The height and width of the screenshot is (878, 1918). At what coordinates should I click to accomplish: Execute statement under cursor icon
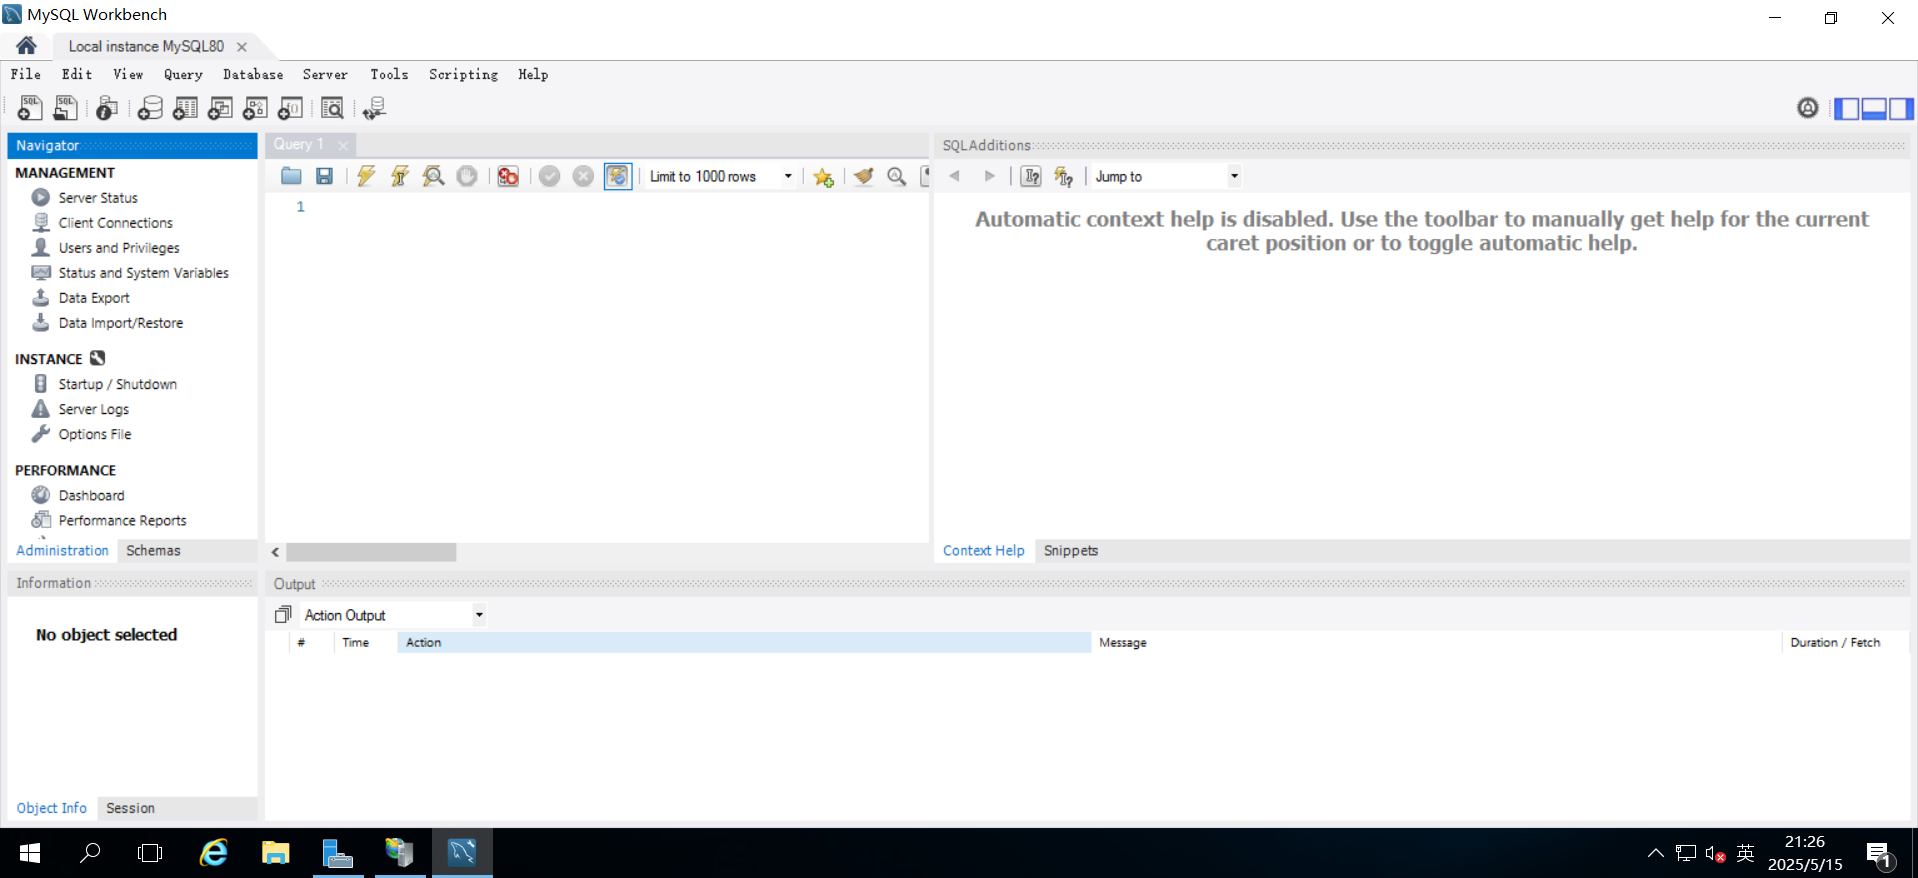tap(399, 176)
